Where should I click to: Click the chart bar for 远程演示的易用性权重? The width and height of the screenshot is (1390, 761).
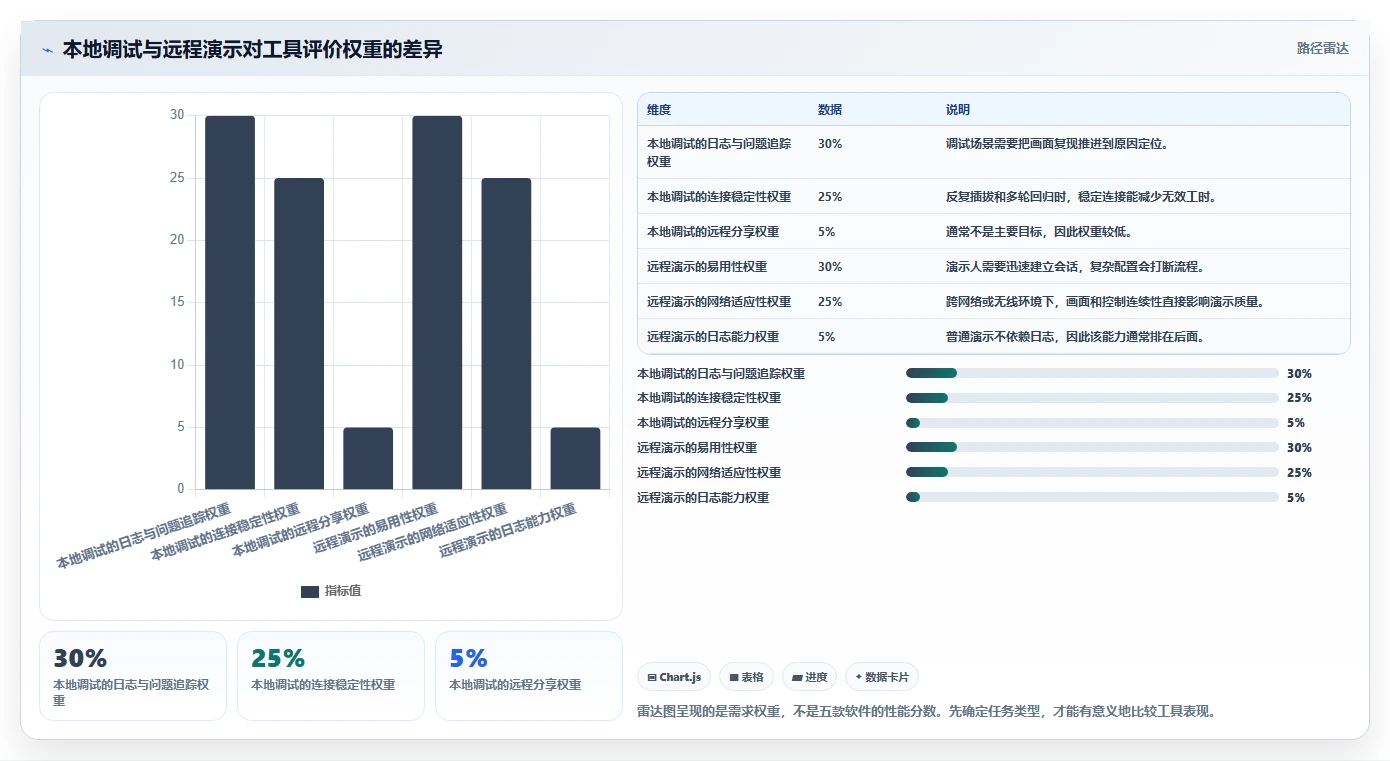(437, 302)
